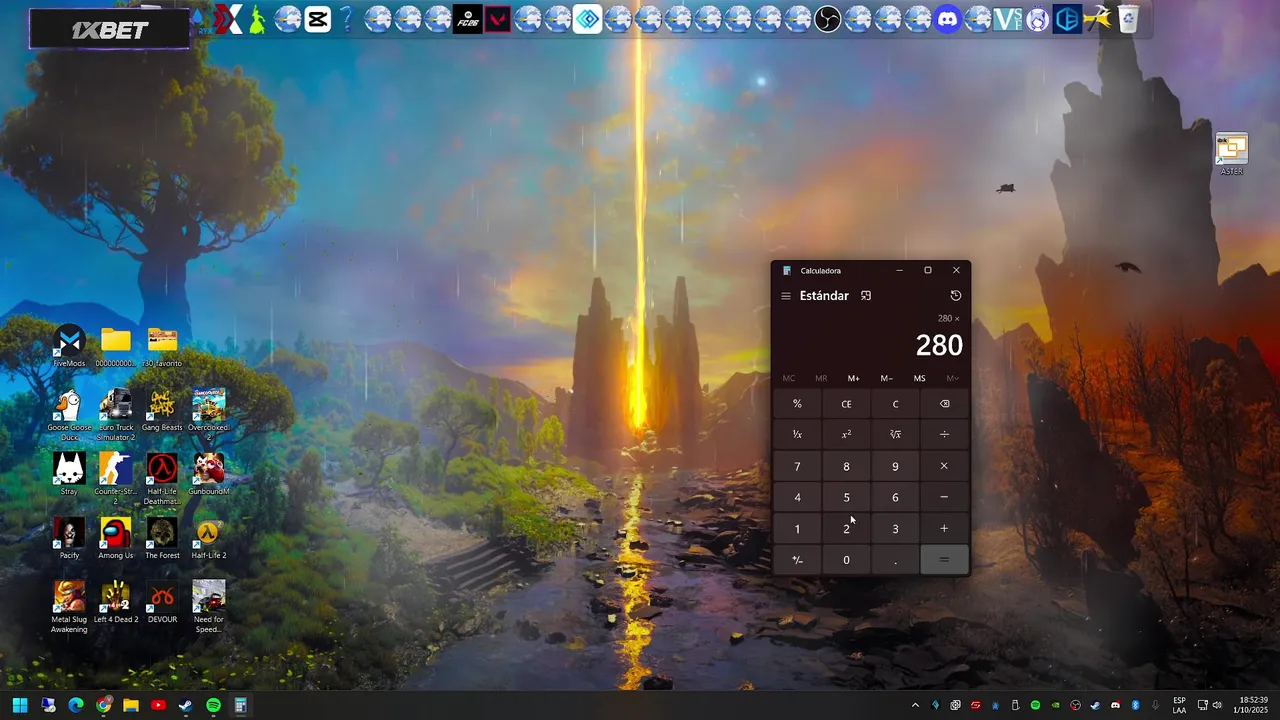Select Need for Speed desktop icon
The height and width of the screenshot is (720, 1280).
(x=208, y=607)
